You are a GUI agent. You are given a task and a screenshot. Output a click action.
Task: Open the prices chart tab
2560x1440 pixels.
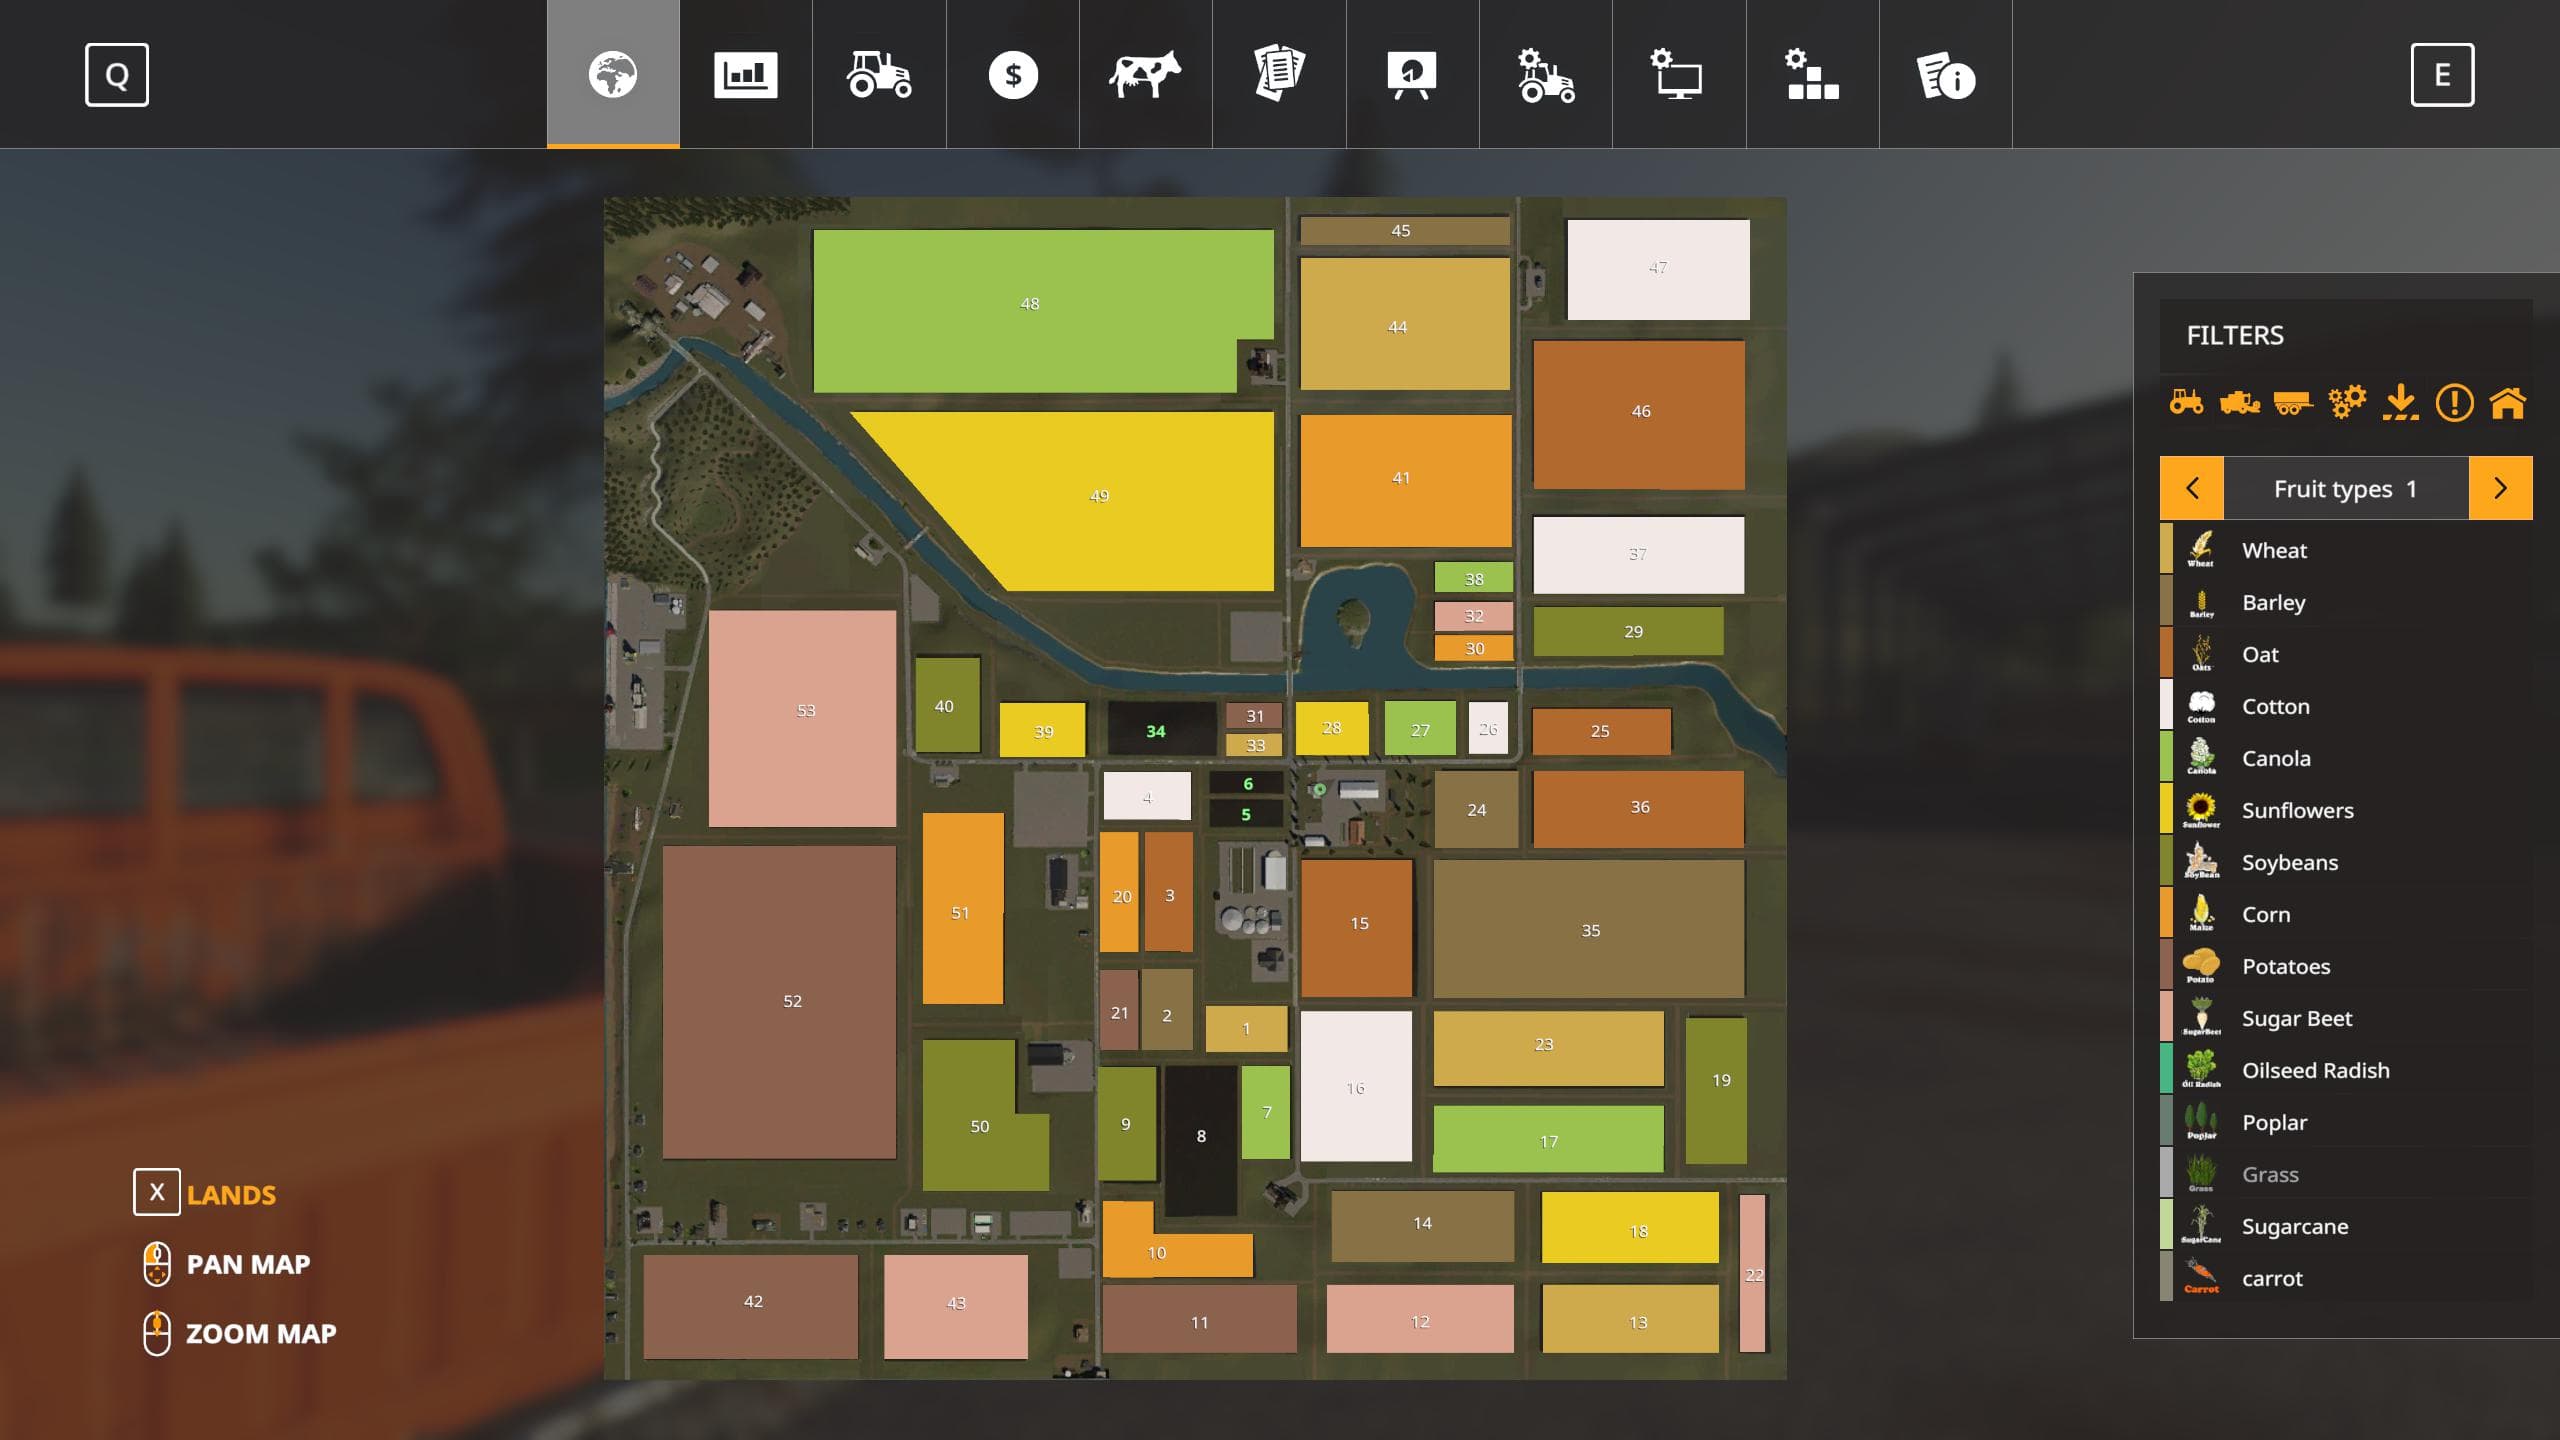746,74
